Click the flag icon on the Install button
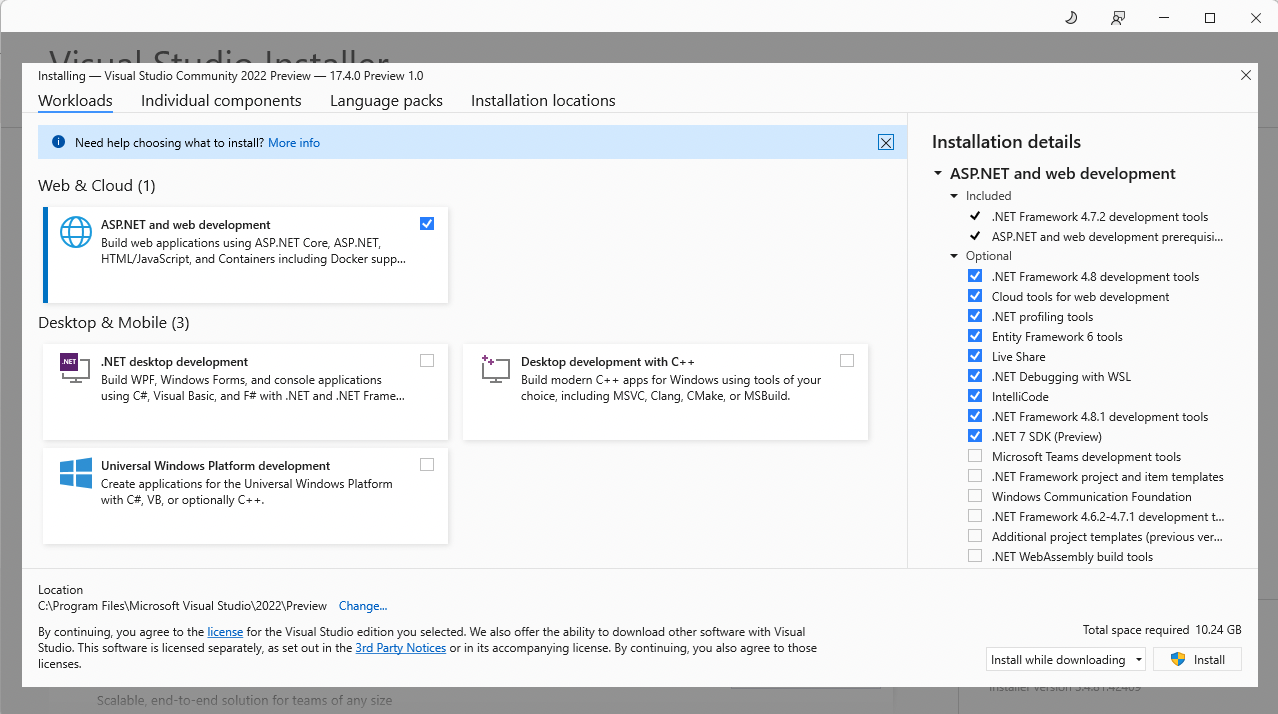This screenshot has height=714, width=1278. pyautogui.click(x=1175, y=658)
